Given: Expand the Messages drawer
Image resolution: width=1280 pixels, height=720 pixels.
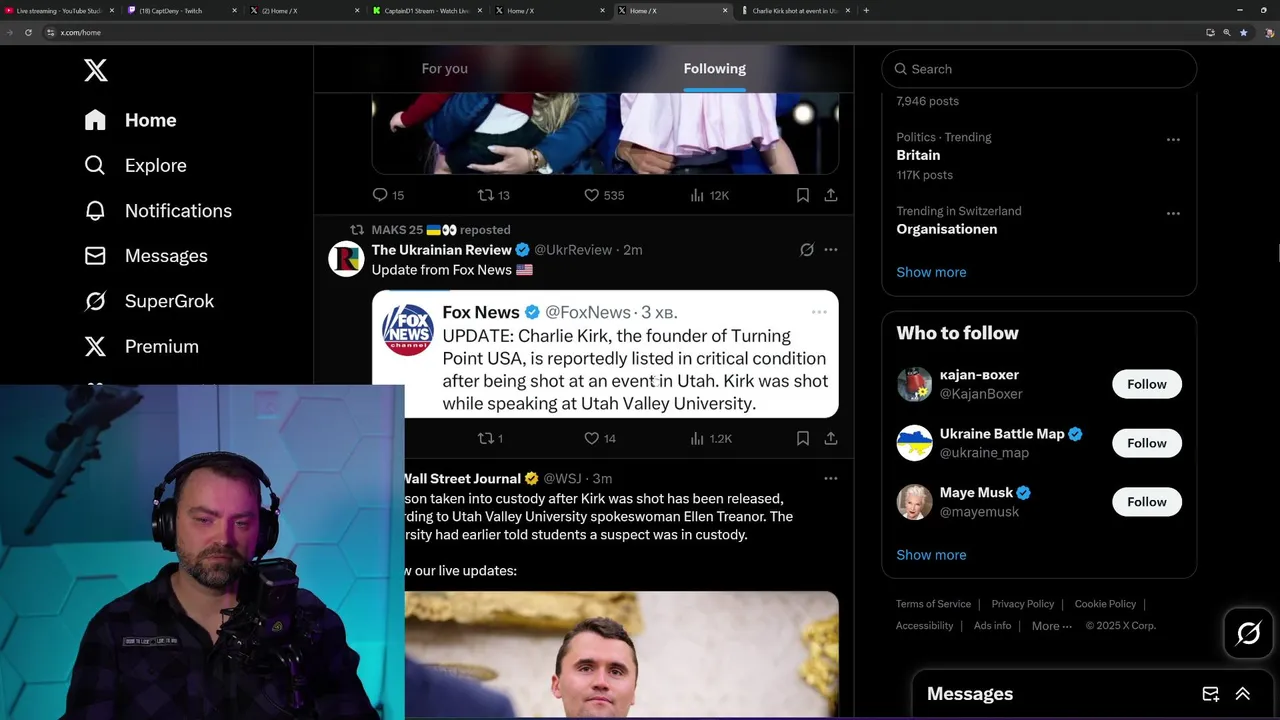Looking at the screenshot, I should point(1243,694).
